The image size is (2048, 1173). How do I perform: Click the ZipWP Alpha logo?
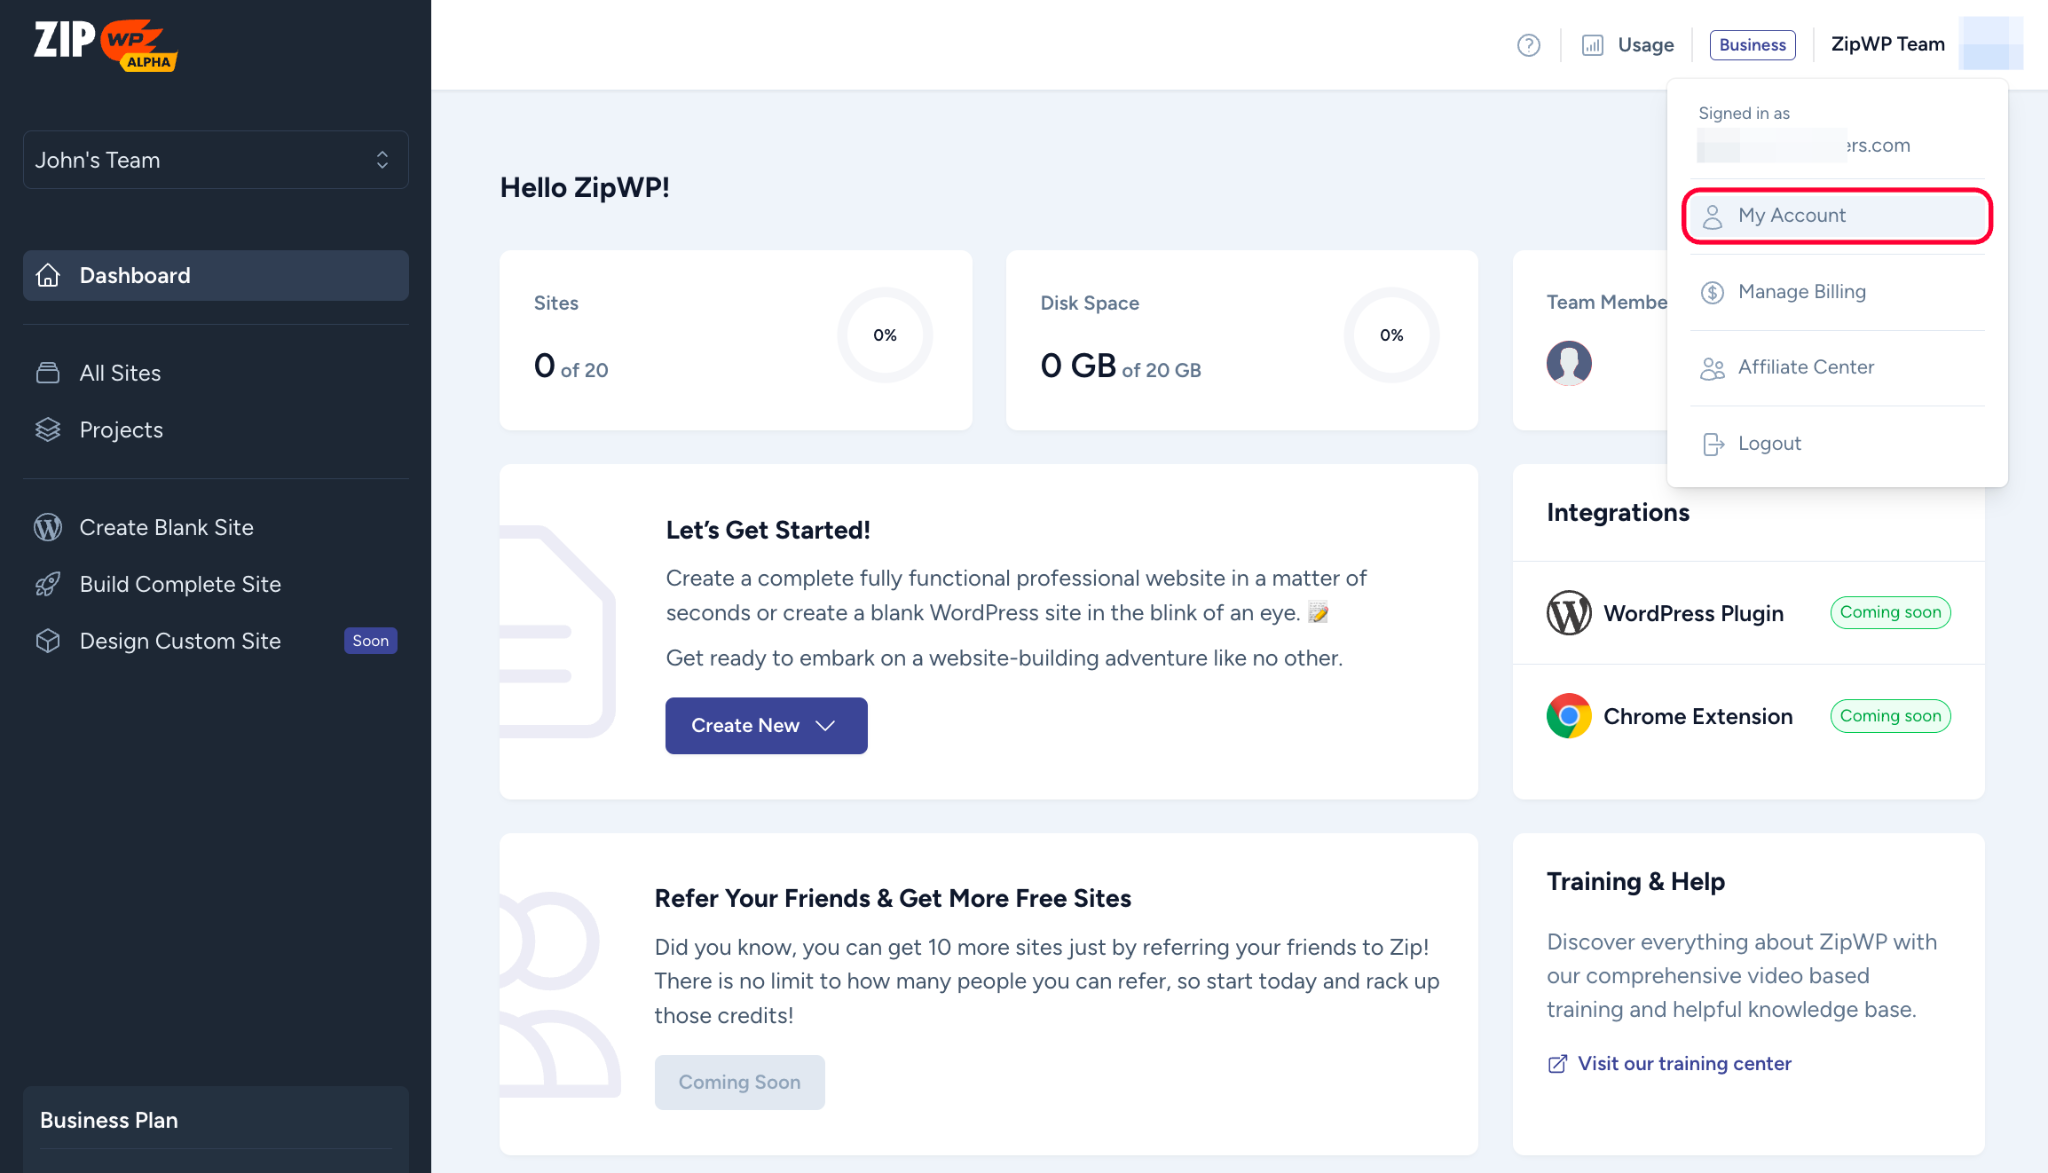[105, 45]
